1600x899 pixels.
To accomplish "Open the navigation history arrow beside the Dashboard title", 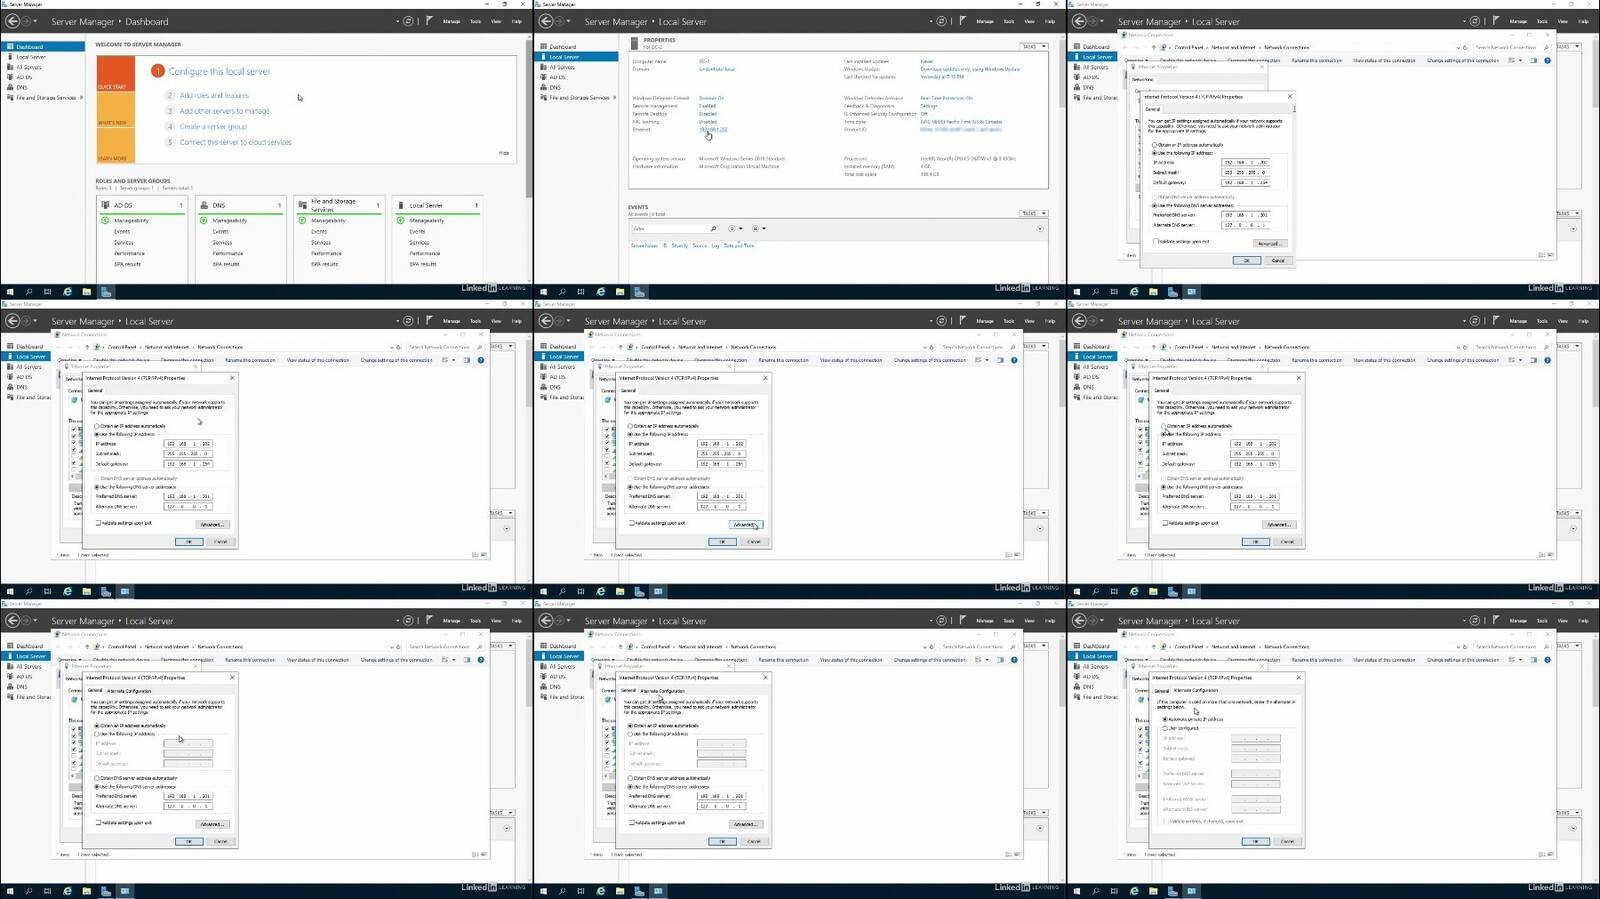I will tap(35, 21).
